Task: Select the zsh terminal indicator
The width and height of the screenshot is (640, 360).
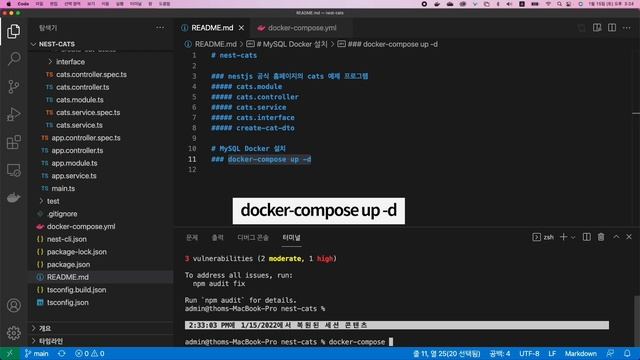Action: [x=543, y=237]
